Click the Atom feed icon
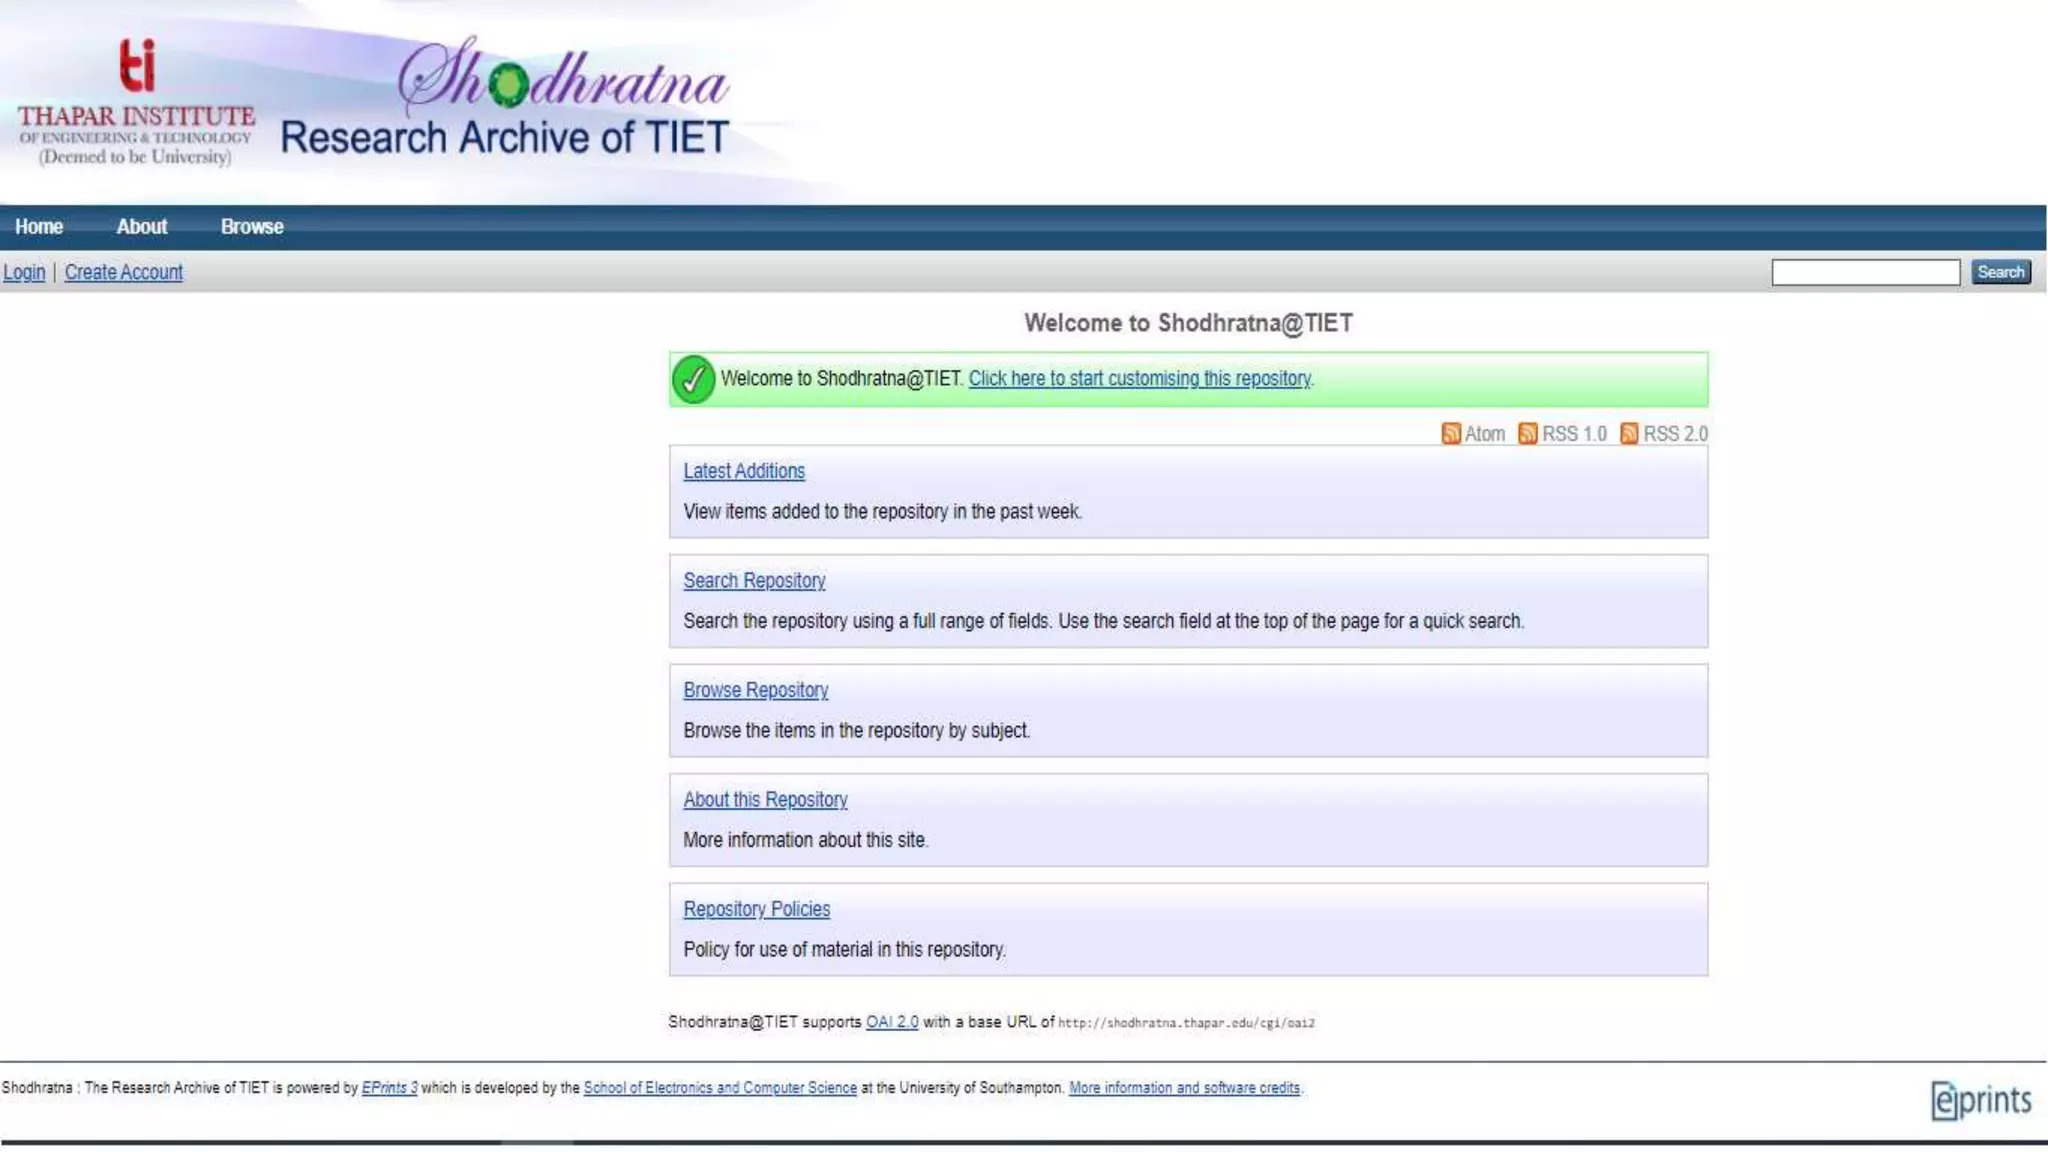2048x1152 pixels. [x=1451, y=433]
